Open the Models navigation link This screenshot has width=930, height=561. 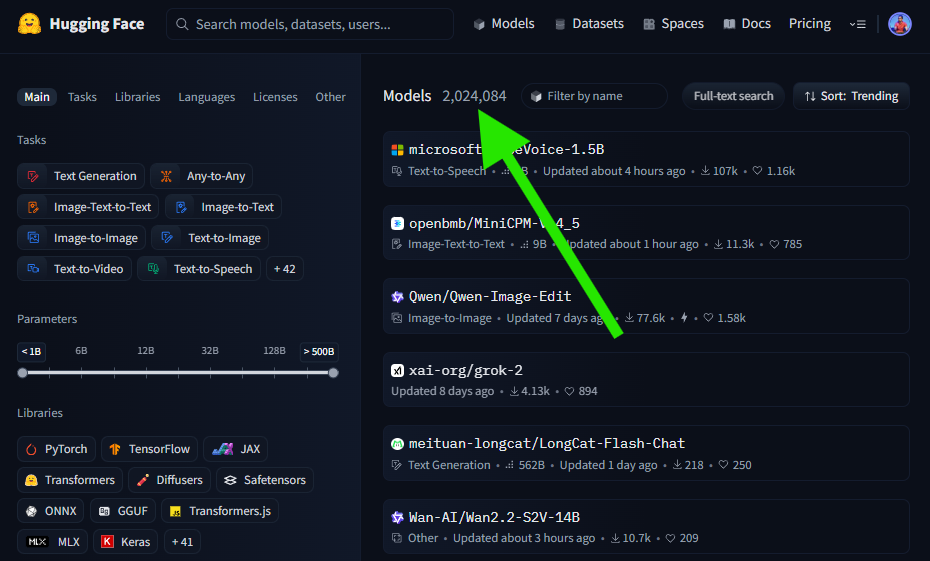coord(504,24)
